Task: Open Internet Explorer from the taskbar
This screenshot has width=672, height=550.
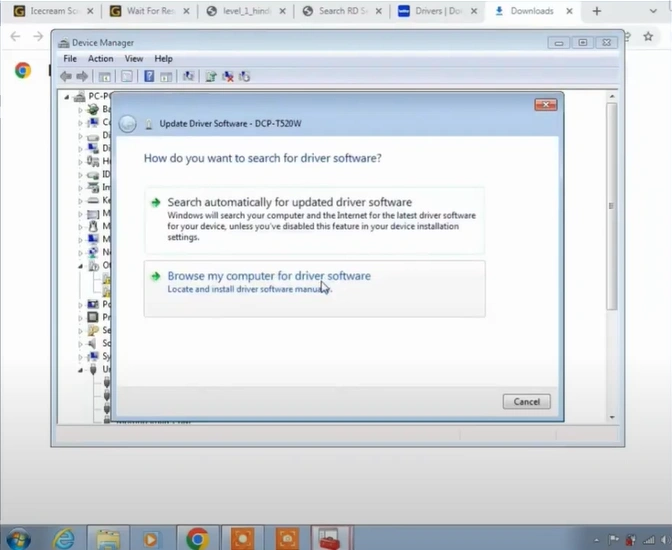Action: click(64, 538)
